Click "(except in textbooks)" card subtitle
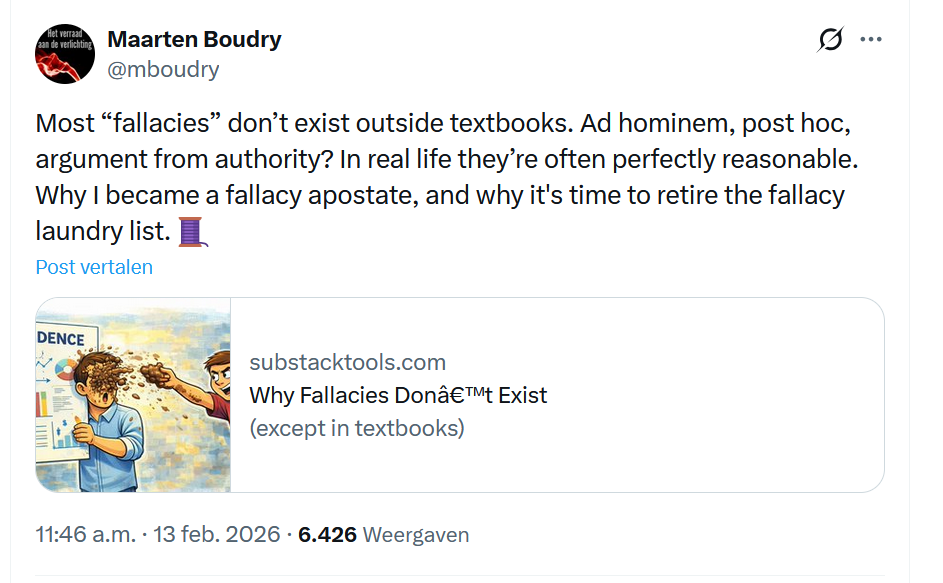 tap(357, 428)
